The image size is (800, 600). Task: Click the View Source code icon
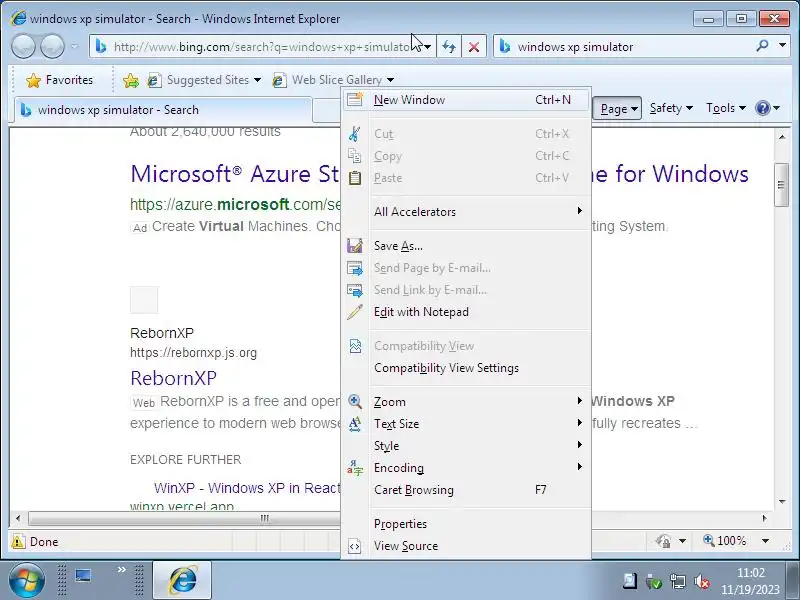355,546
